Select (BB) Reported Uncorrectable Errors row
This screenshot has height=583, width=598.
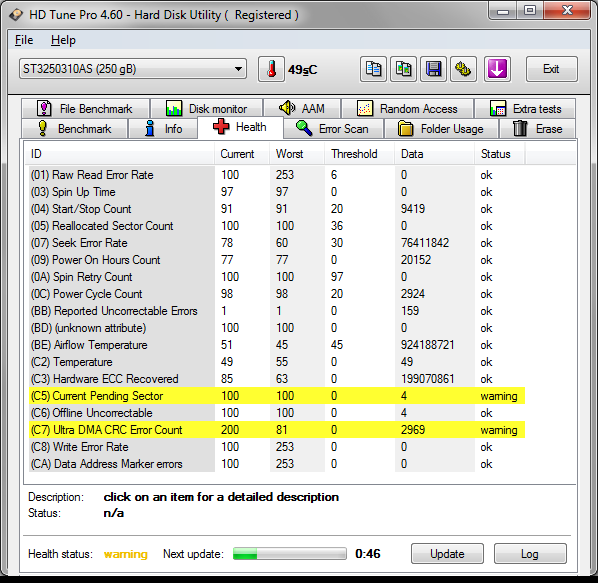(x=276, y=311)
